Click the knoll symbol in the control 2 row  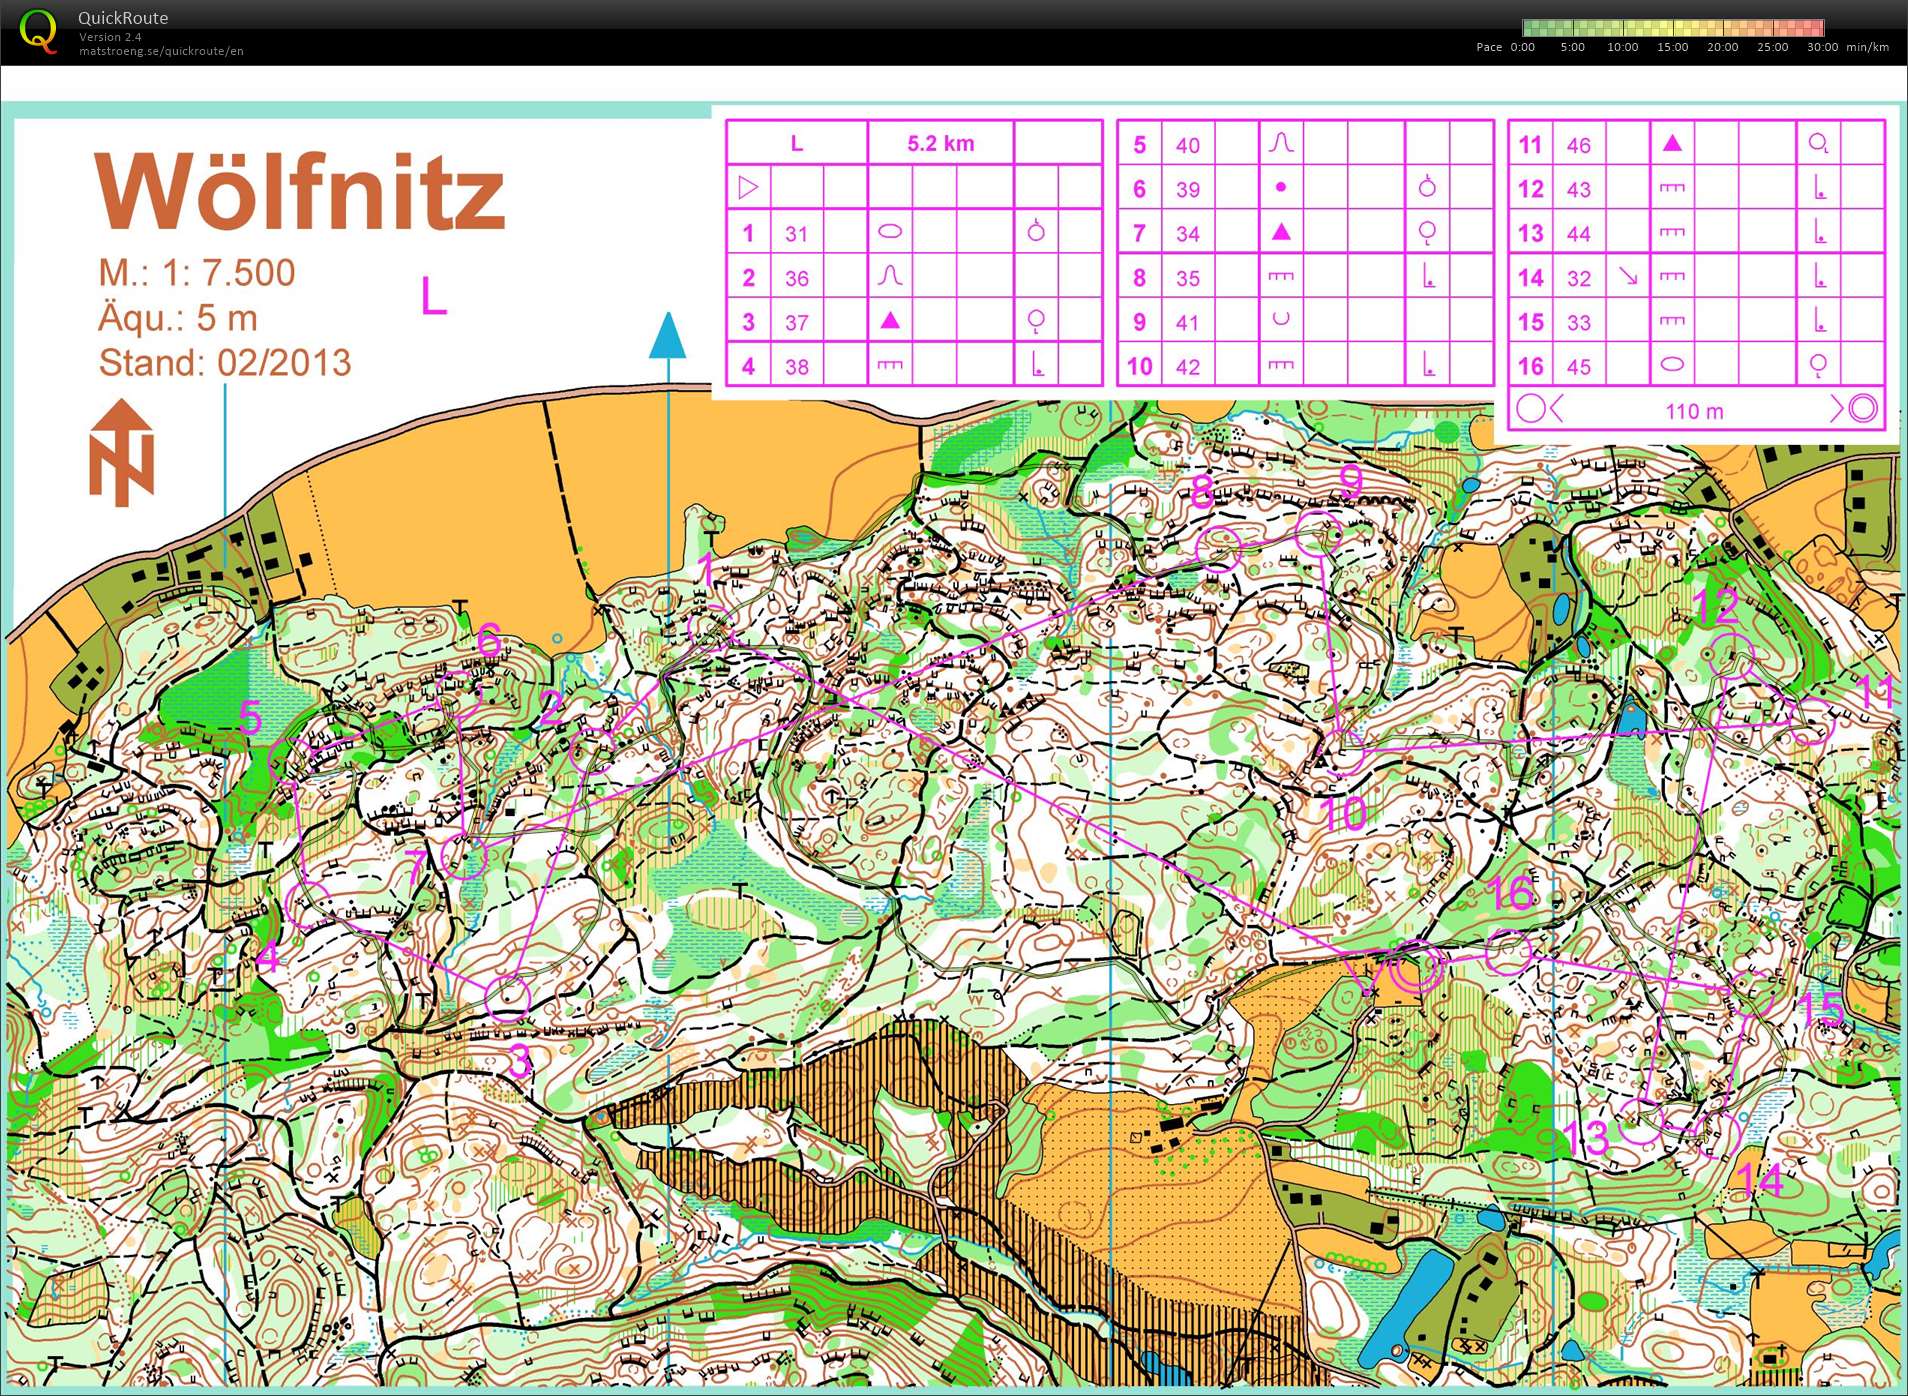tap(889, 275)
